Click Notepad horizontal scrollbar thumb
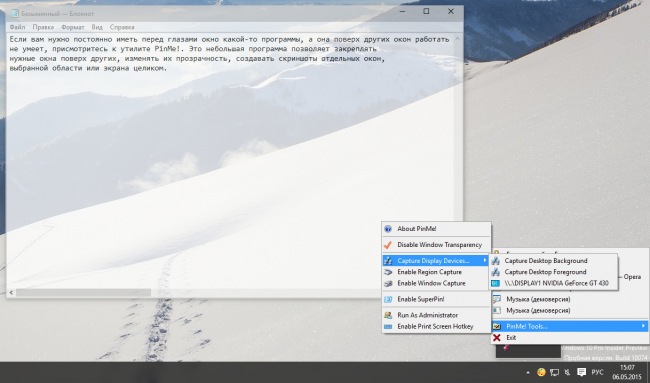This screenshot has height=383, width=650. [x=83, y=293]
